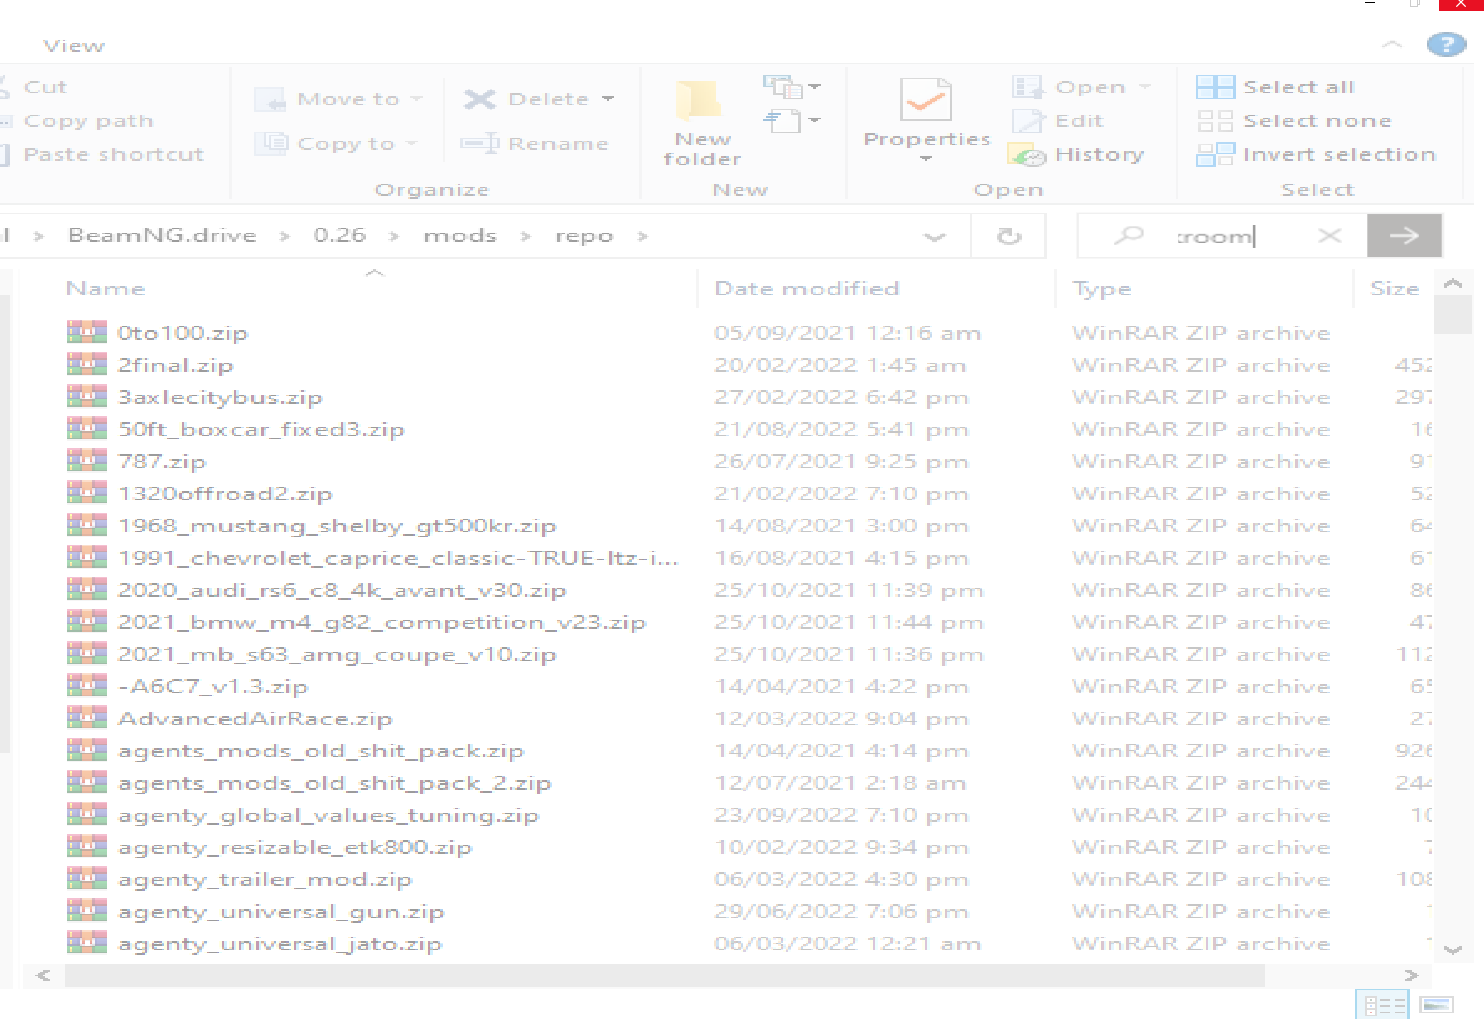Switch to the View ribbon tab
Viewport: 1484px width, 1019px height.
point(74,46)
